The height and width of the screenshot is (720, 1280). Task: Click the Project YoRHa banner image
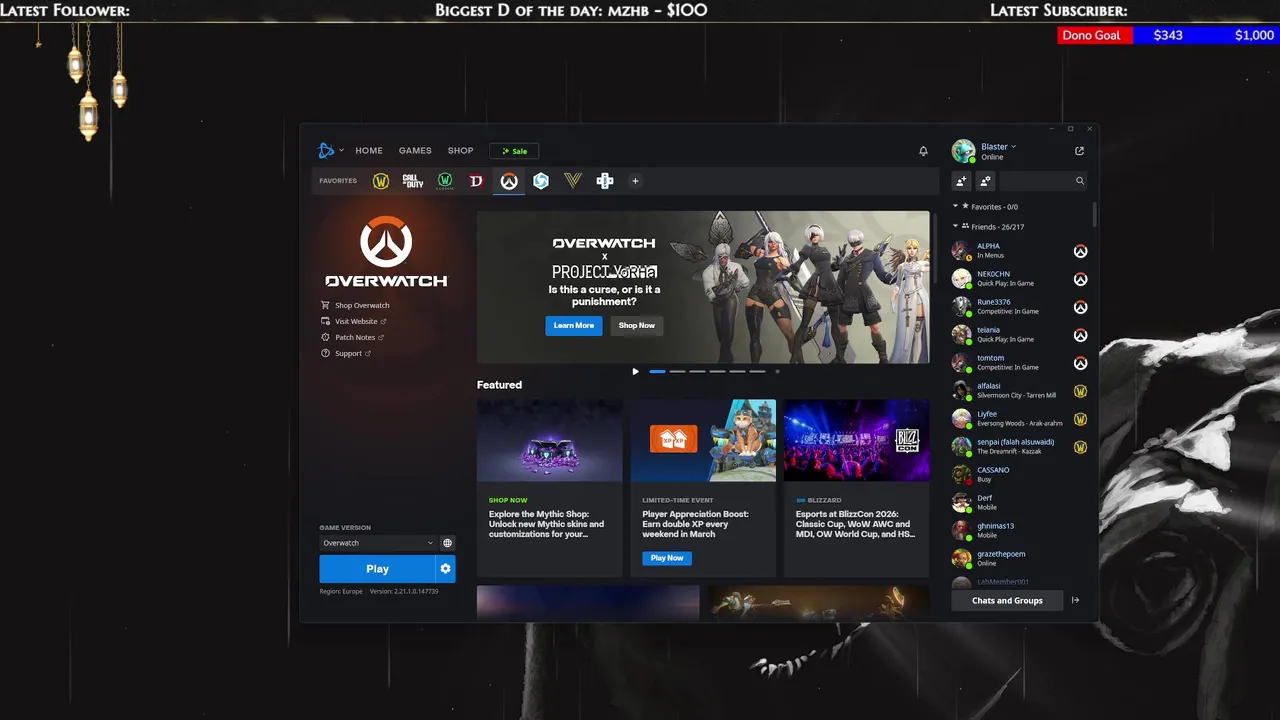point(703,287)
